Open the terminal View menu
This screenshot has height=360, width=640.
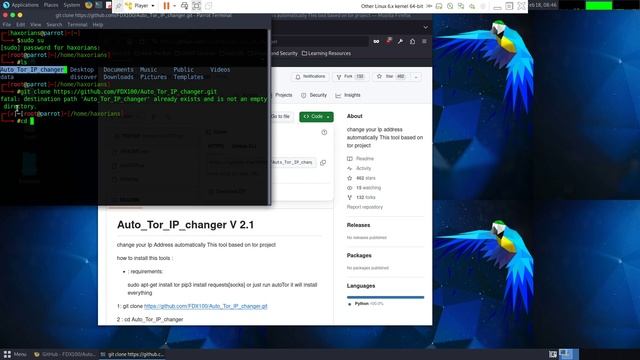[x=36, y=25]
